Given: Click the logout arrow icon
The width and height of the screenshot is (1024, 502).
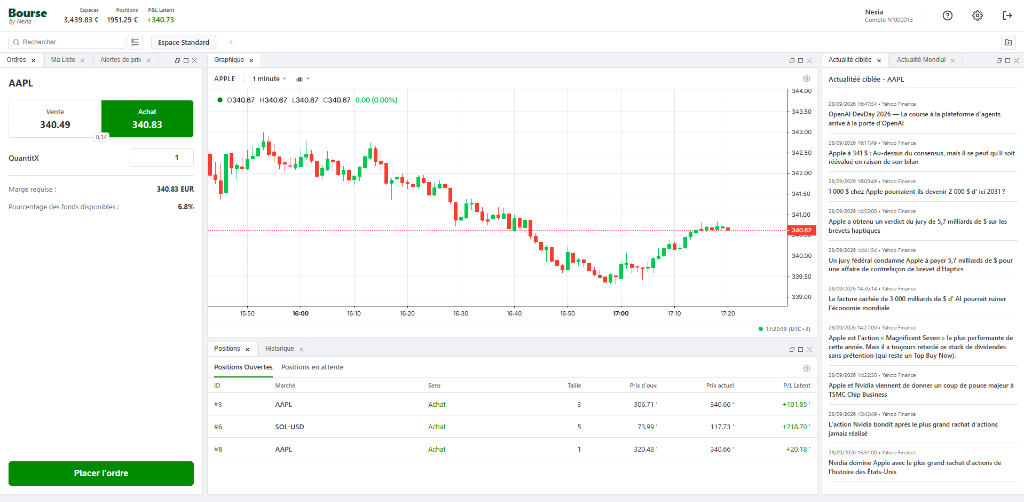Looking at the screenshot, I should pos(1007,16).
